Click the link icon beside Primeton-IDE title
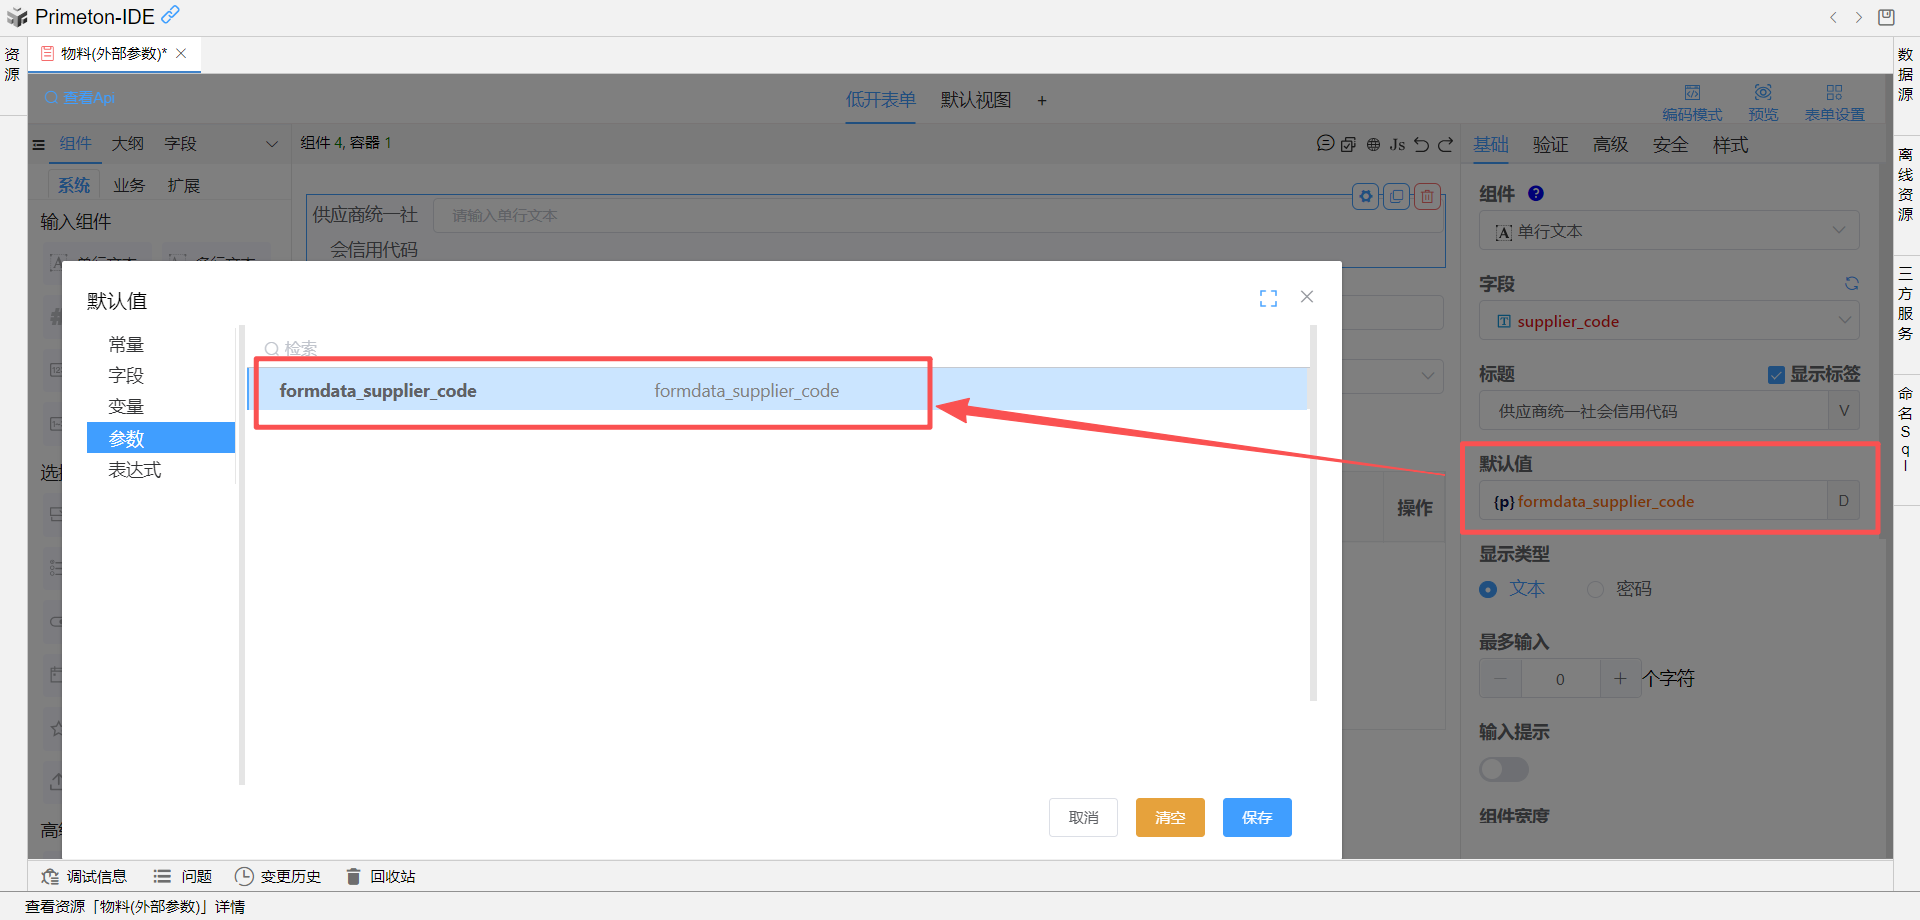Image resolution: width=1920 pixels, height=920 pixels. point(171,14)
